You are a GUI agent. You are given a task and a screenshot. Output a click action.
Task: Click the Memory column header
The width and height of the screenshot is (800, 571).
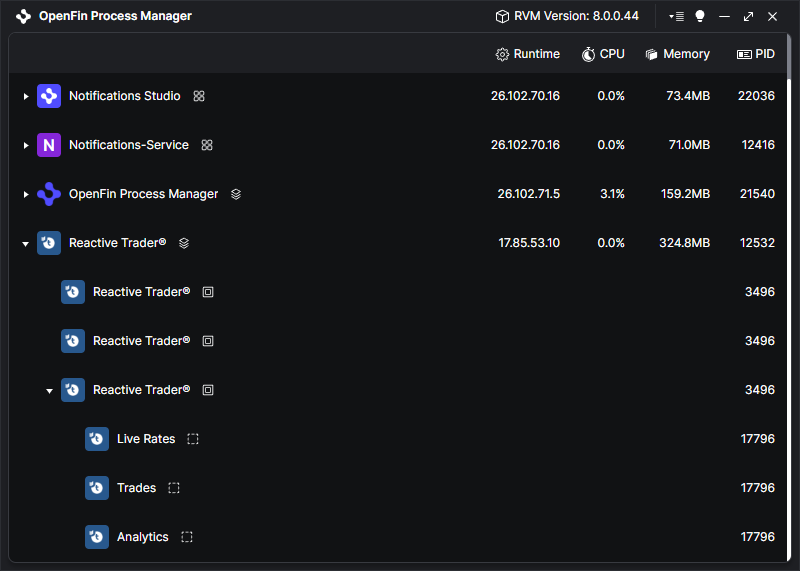[678, 54]
